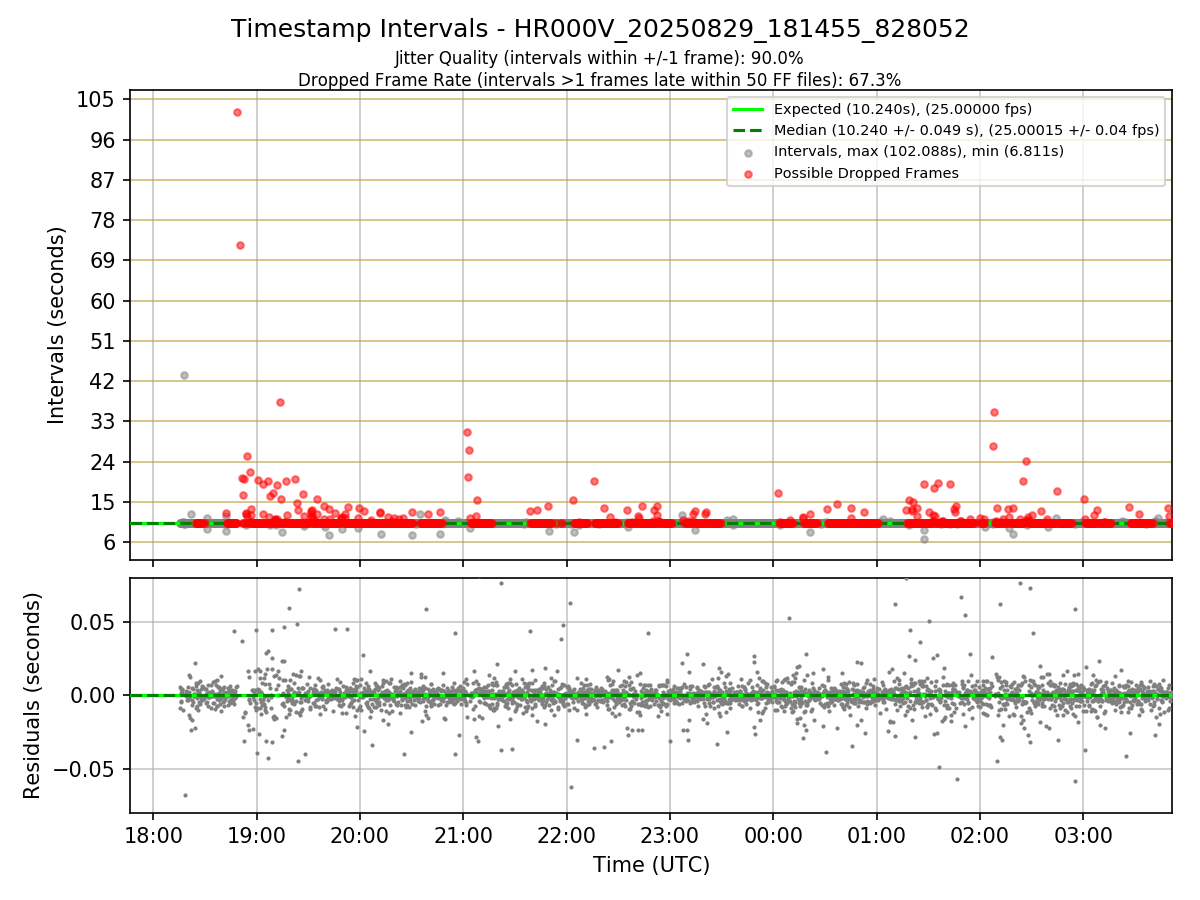The image size is (1200, 900).
Task: Click the gray interval point near 43 seconds
Action: pos(184,375)
